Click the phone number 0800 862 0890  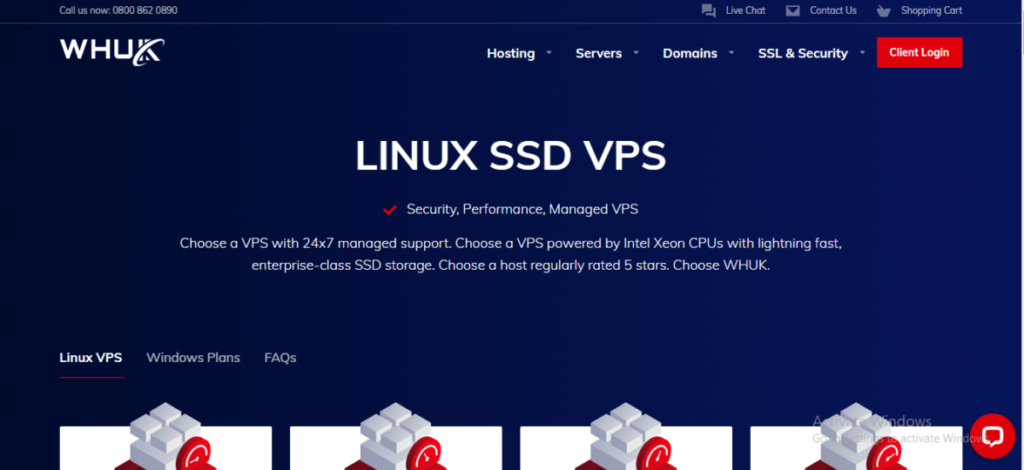pos(145,10)
